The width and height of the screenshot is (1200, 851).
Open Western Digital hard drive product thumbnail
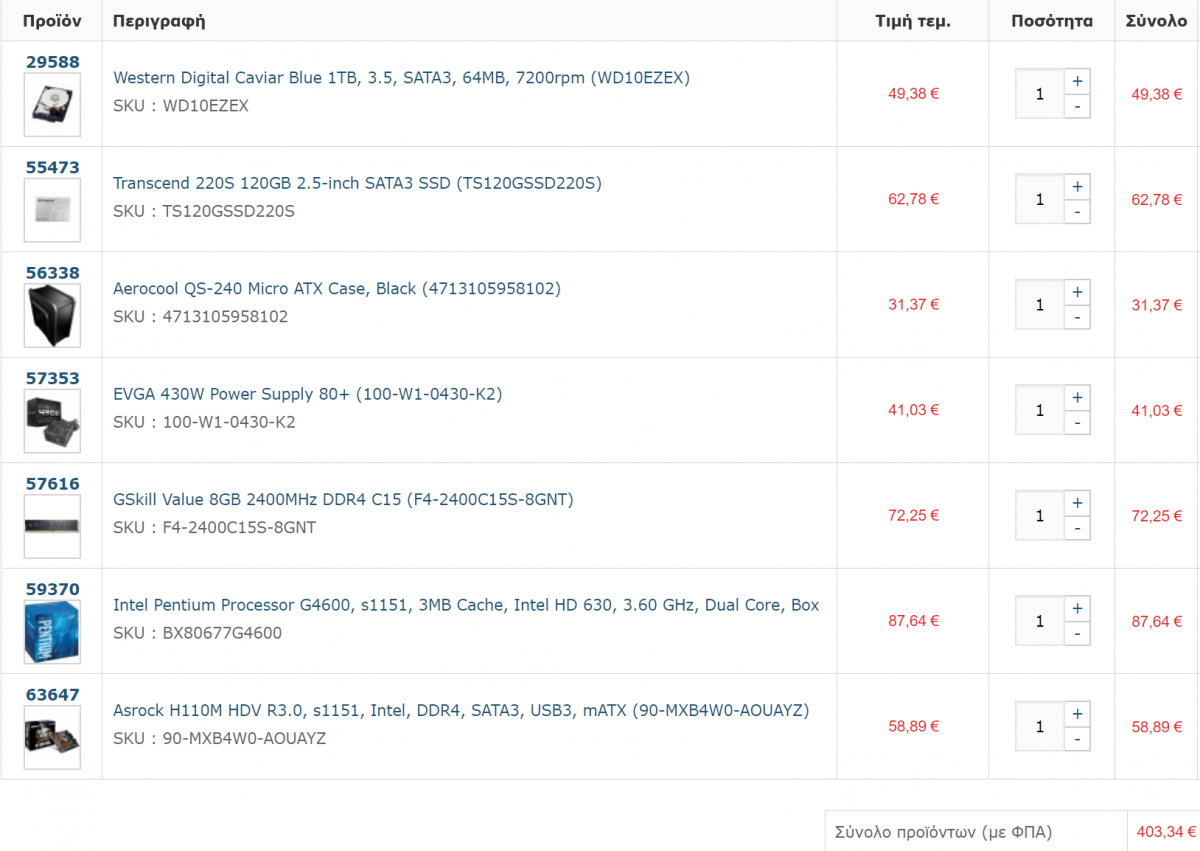click(52, 105)
